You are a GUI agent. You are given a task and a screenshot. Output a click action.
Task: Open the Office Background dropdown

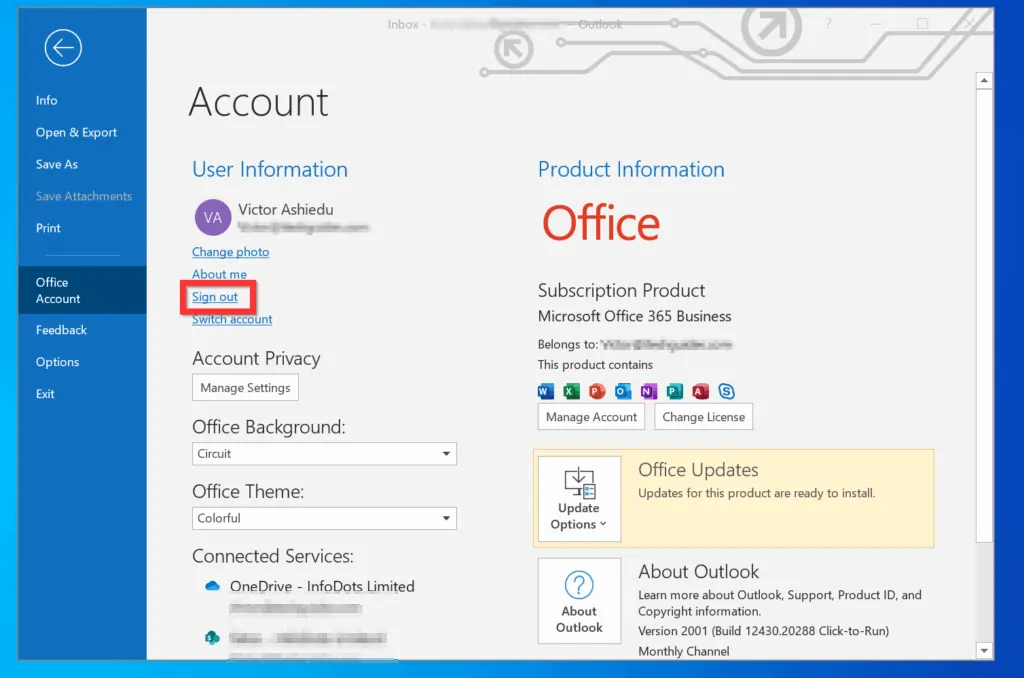click(x=447, y=454)
